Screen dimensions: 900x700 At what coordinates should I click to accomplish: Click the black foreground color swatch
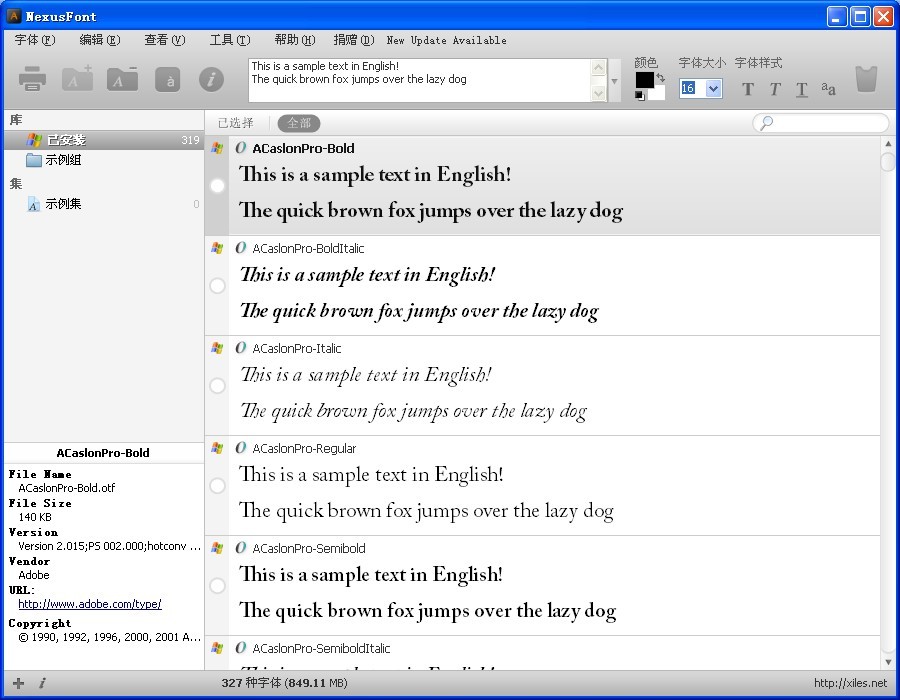click(645, 80)
